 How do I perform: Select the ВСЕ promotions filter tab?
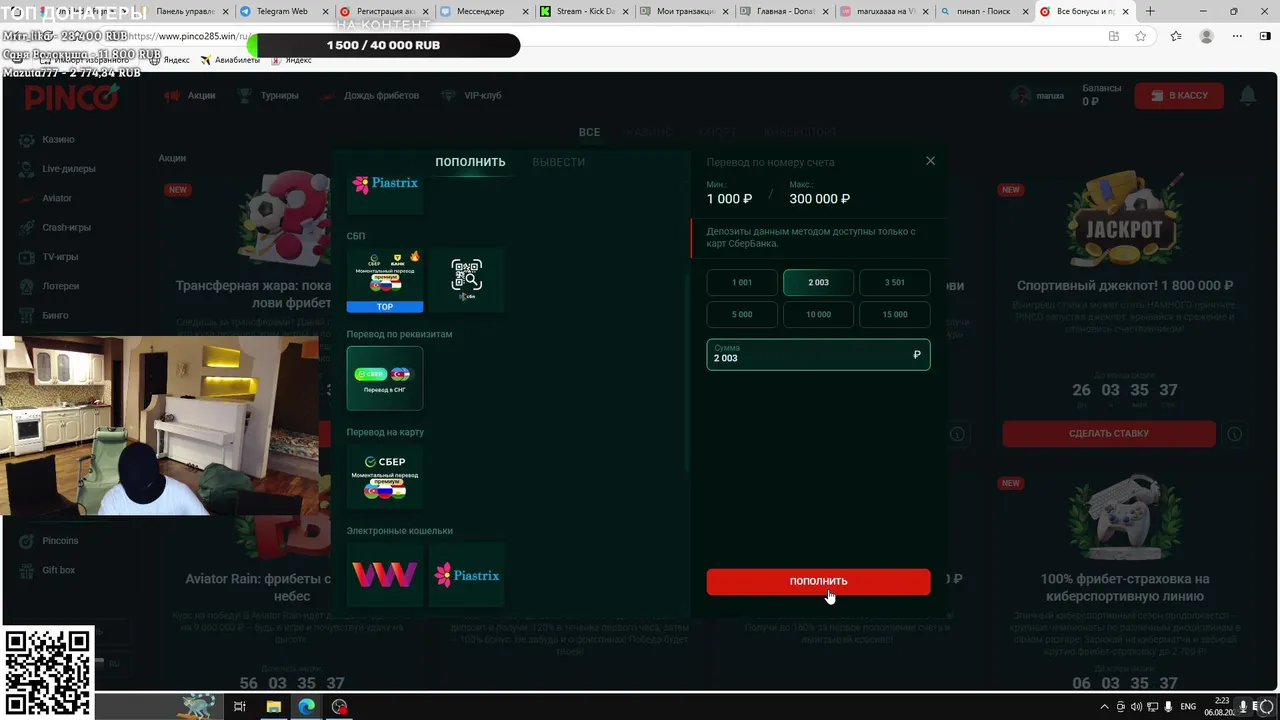click(589, 132)
